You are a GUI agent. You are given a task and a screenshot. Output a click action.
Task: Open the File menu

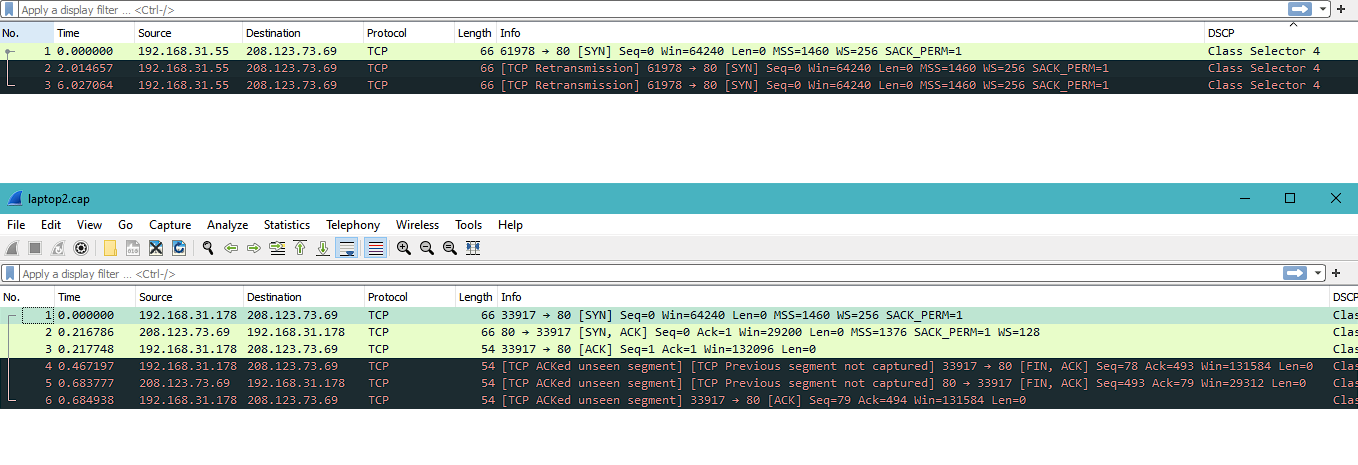pyautogui.click(x=16, y=225)
